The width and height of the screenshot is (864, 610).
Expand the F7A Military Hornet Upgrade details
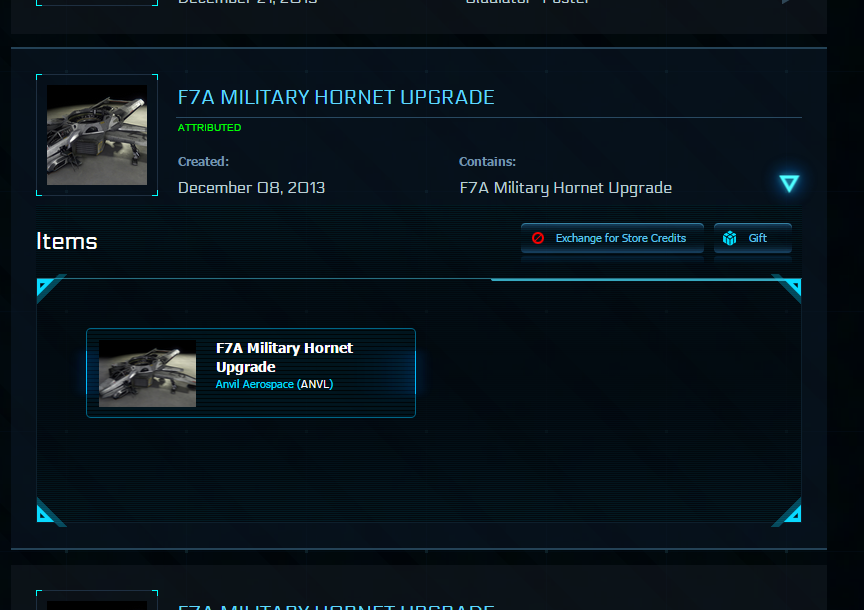click(x=789, y=183)
